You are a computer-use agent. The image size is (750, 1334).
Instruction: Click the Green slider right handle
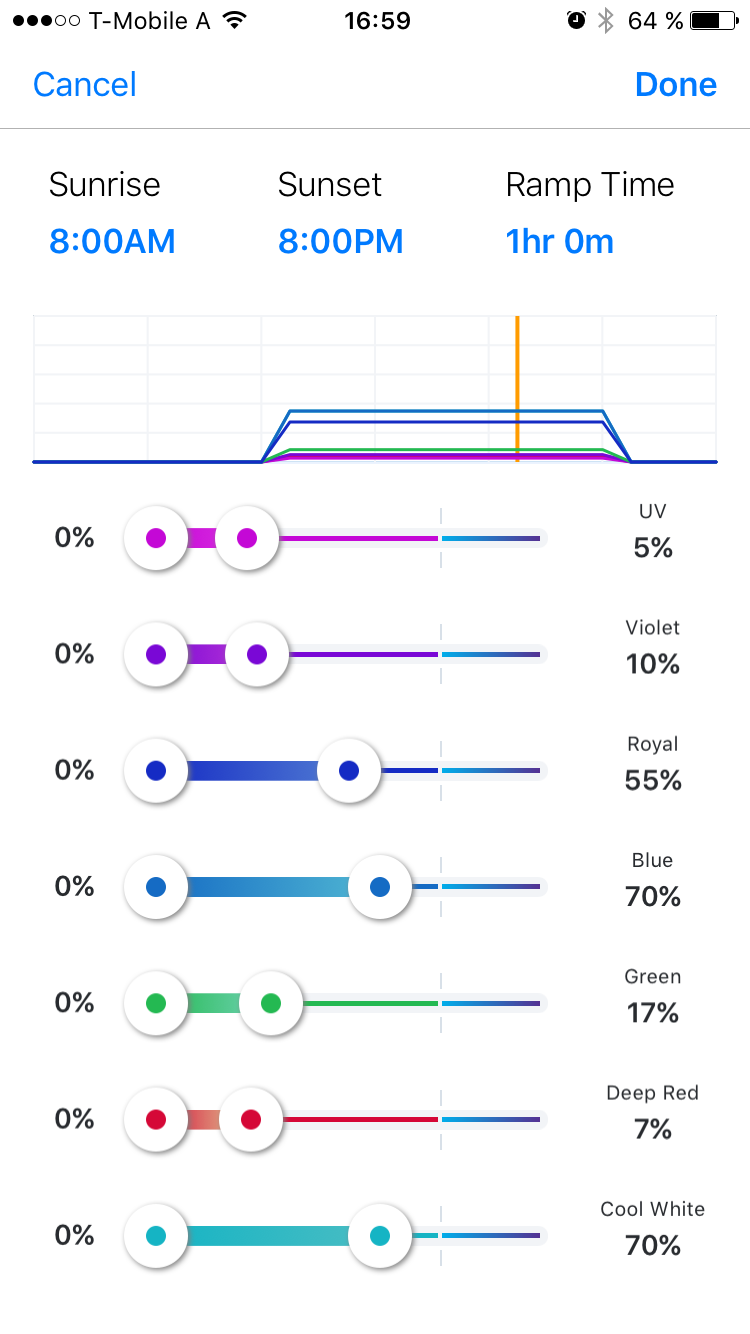tap(271, 1003)
